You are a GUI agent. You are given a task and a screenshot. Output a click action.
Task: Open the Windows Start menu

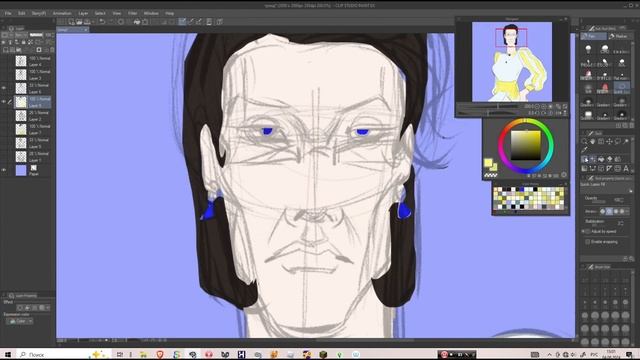coord(7,354)
